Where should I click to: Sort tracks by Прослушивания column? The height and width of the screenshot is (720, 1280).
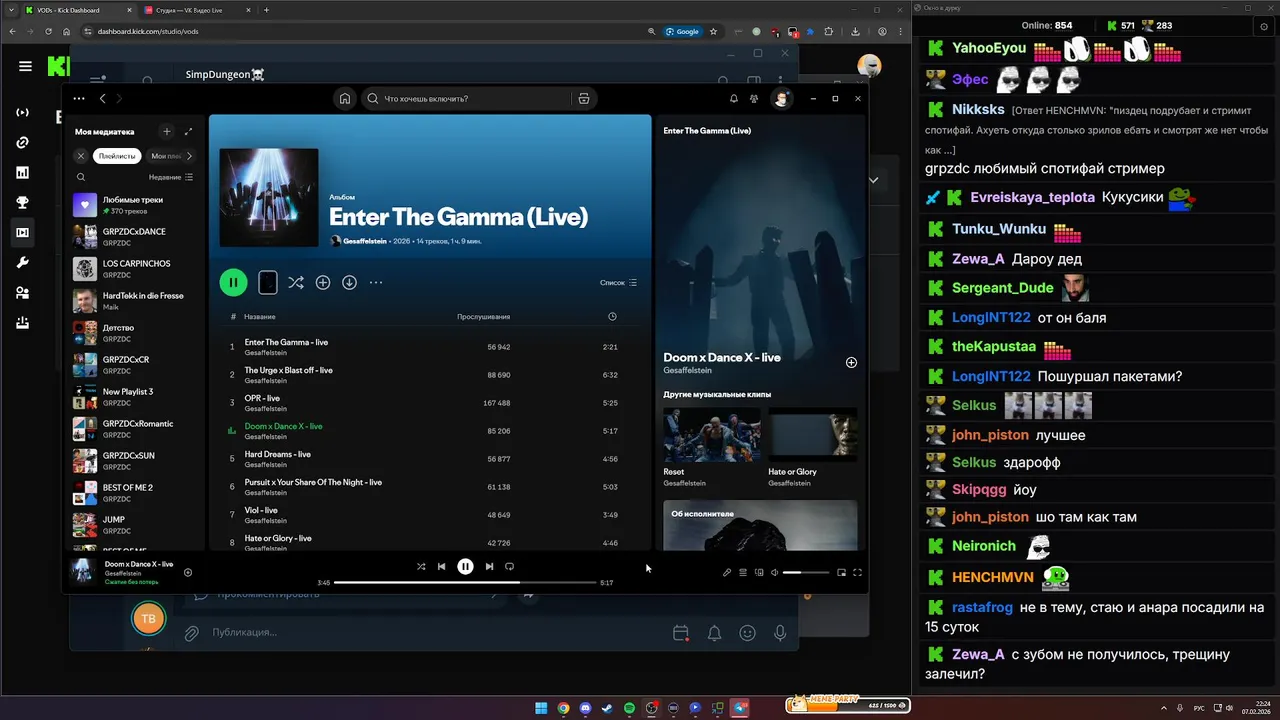pos(484,317)
